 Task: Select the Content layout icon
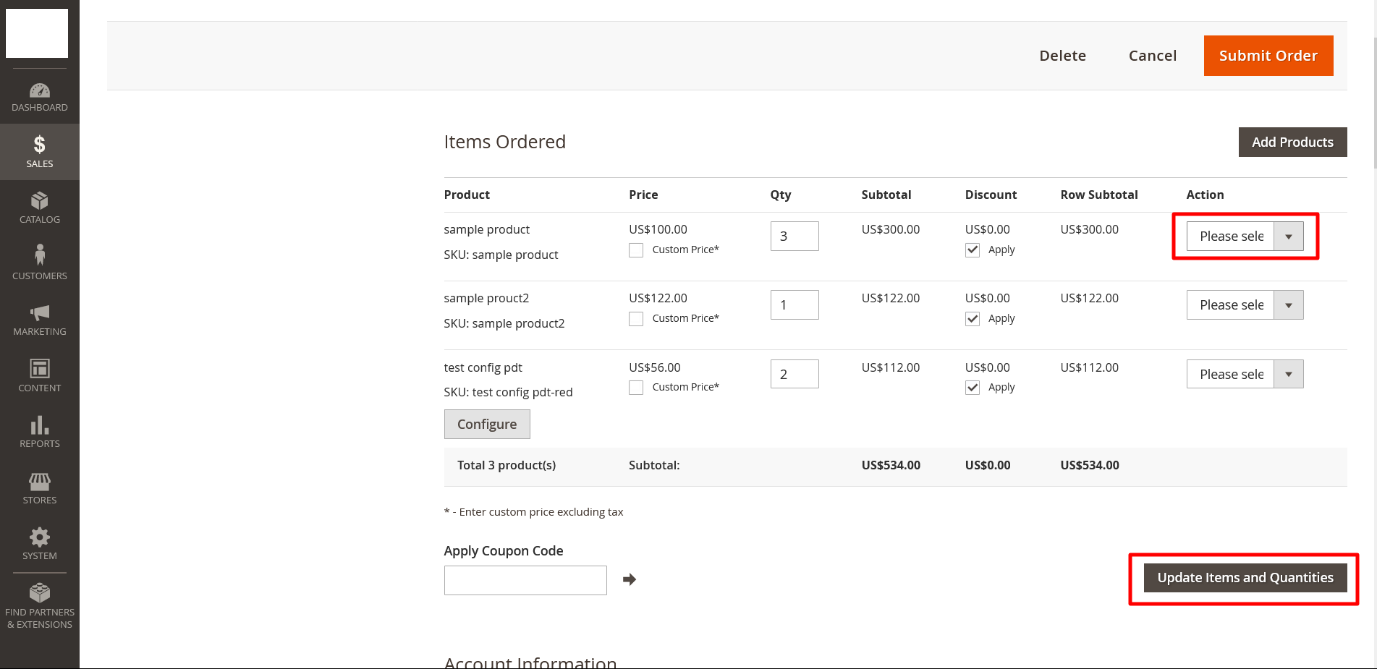(x=40, y=370)
